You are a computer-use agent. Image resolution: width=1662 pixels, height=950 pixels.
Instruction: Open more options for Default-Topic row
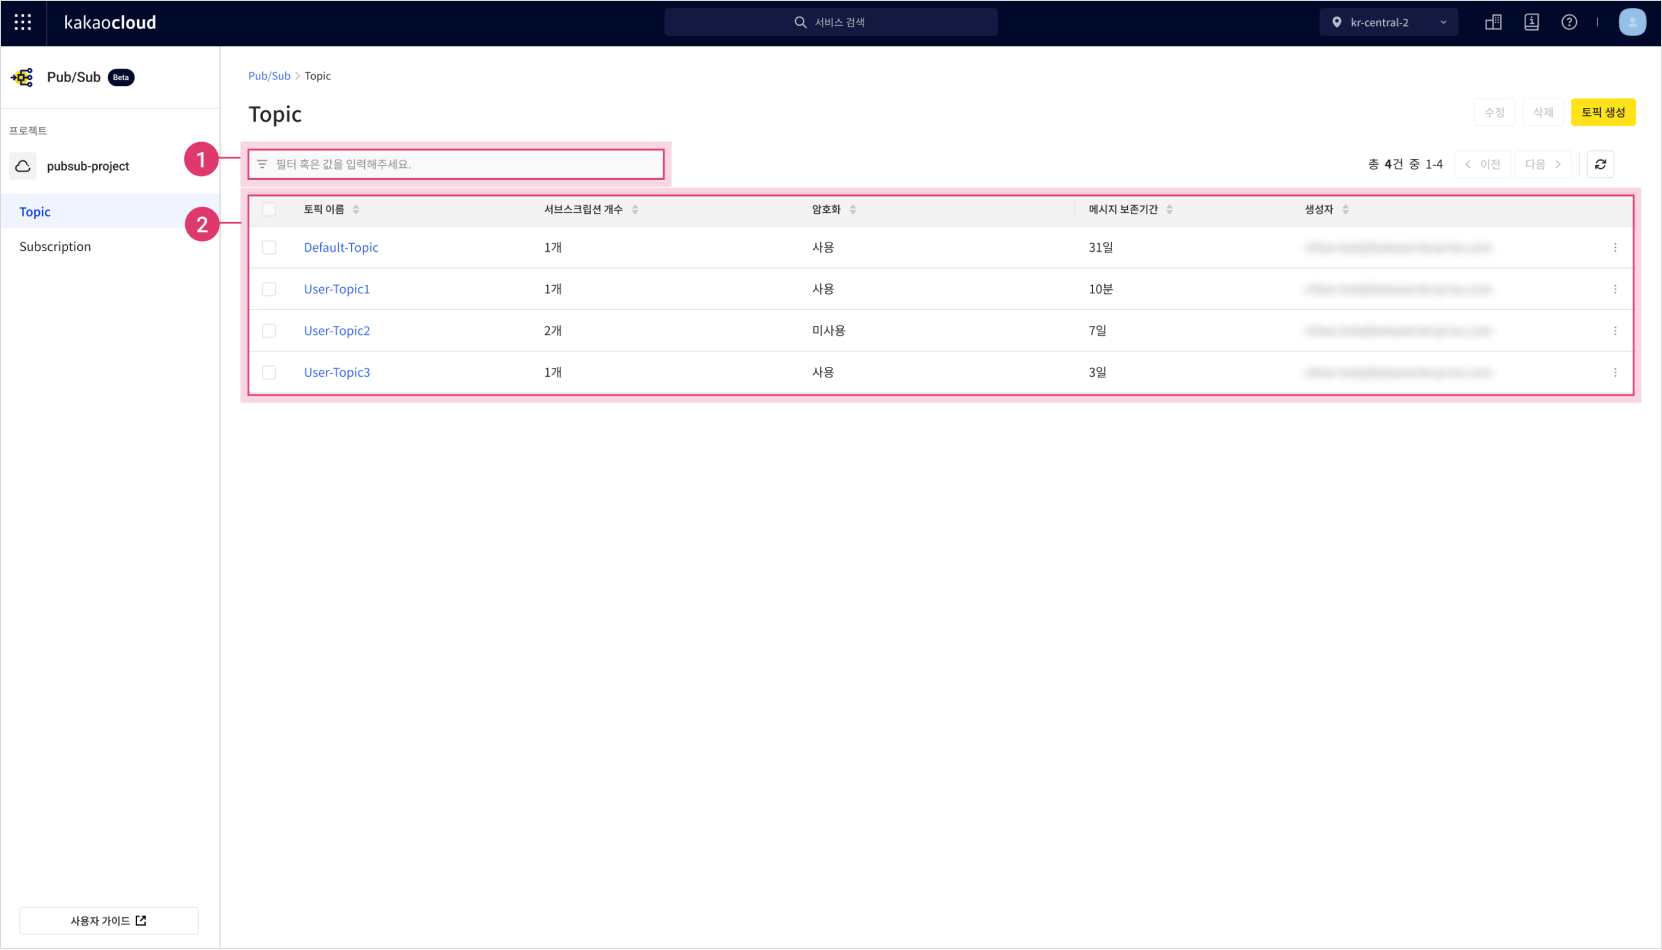tap(1615, 247)
